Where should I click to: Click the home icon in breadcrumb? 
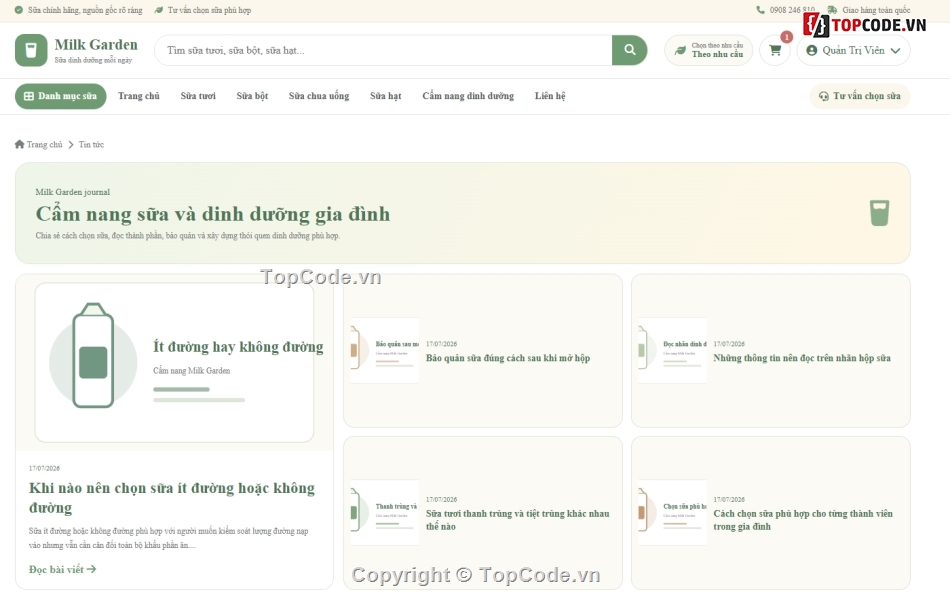(x=19, y=144)
